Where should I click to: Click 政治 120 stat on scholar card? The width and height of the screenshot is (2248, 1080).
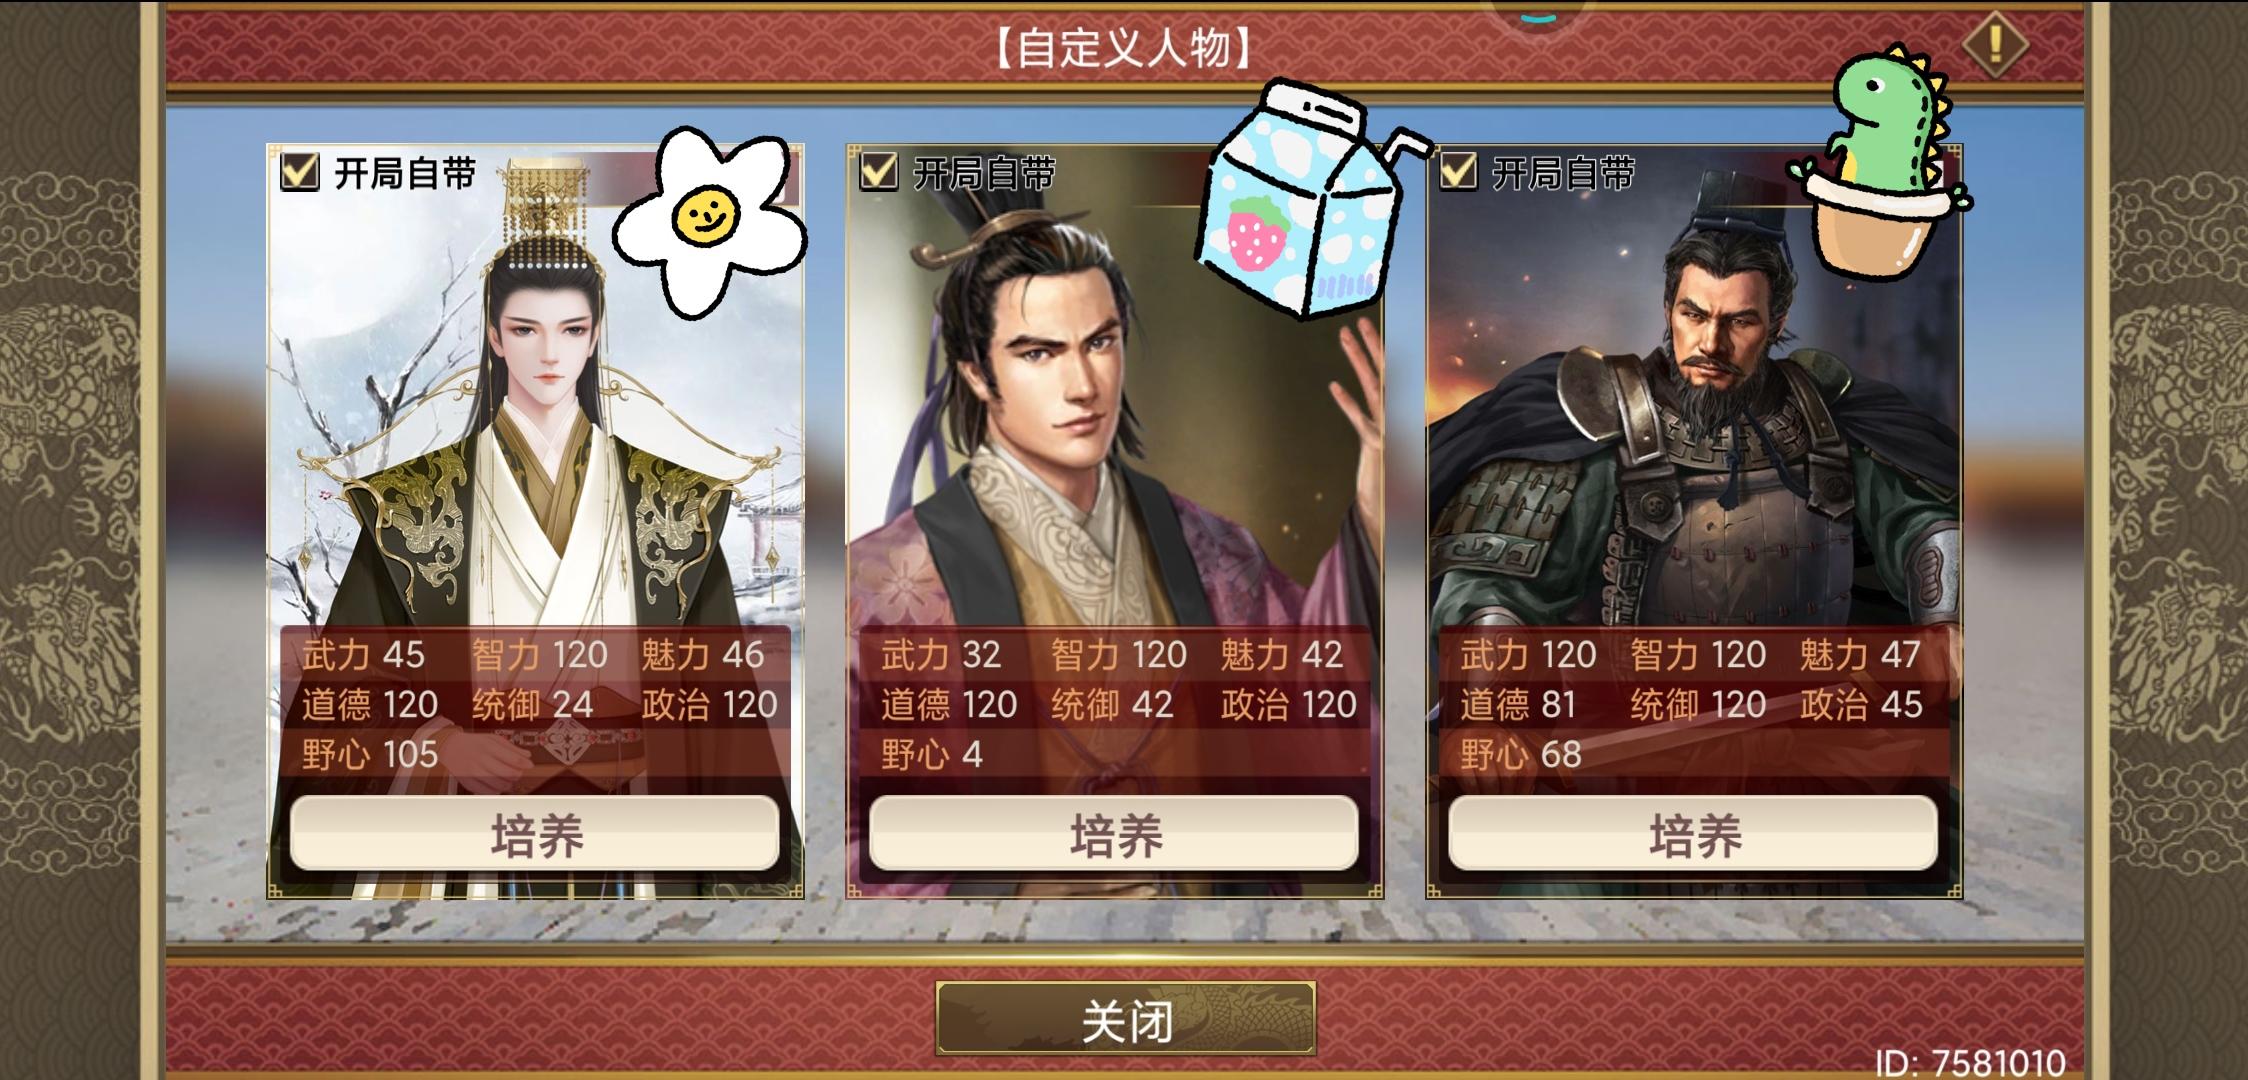[1289, 705]
